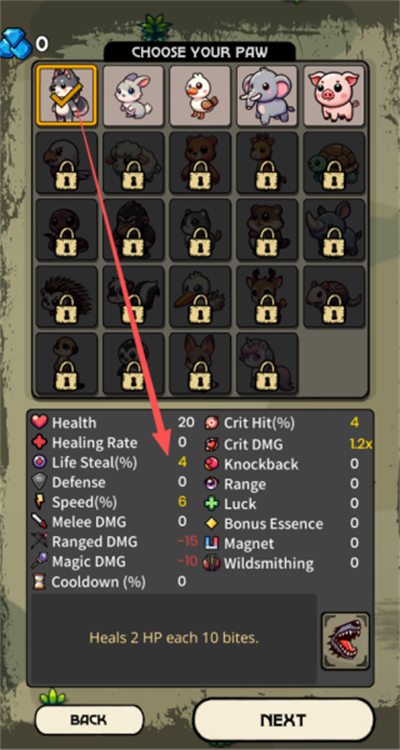
Task: Go to the next screen with NEXT
Action: (x=284, y=720)
